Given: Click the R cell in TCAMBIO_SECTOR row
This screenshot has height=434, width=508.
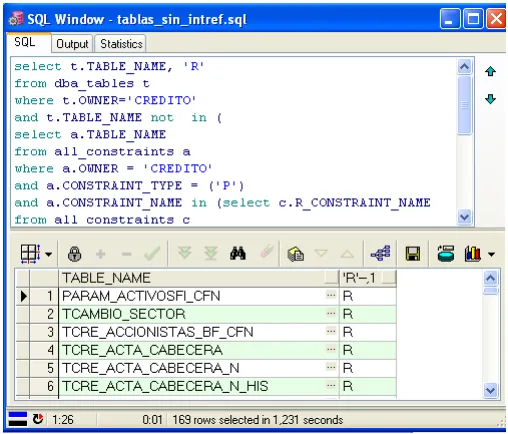Looking at the screenshot, I should [368, 314].
